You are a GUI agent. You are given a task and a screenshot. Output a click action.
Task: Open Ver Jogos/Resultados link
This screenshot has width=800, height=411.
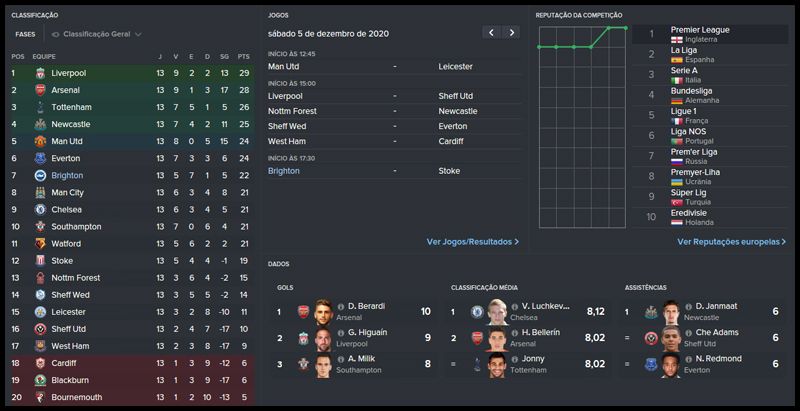pyautogui.click(x=472, y=242)
